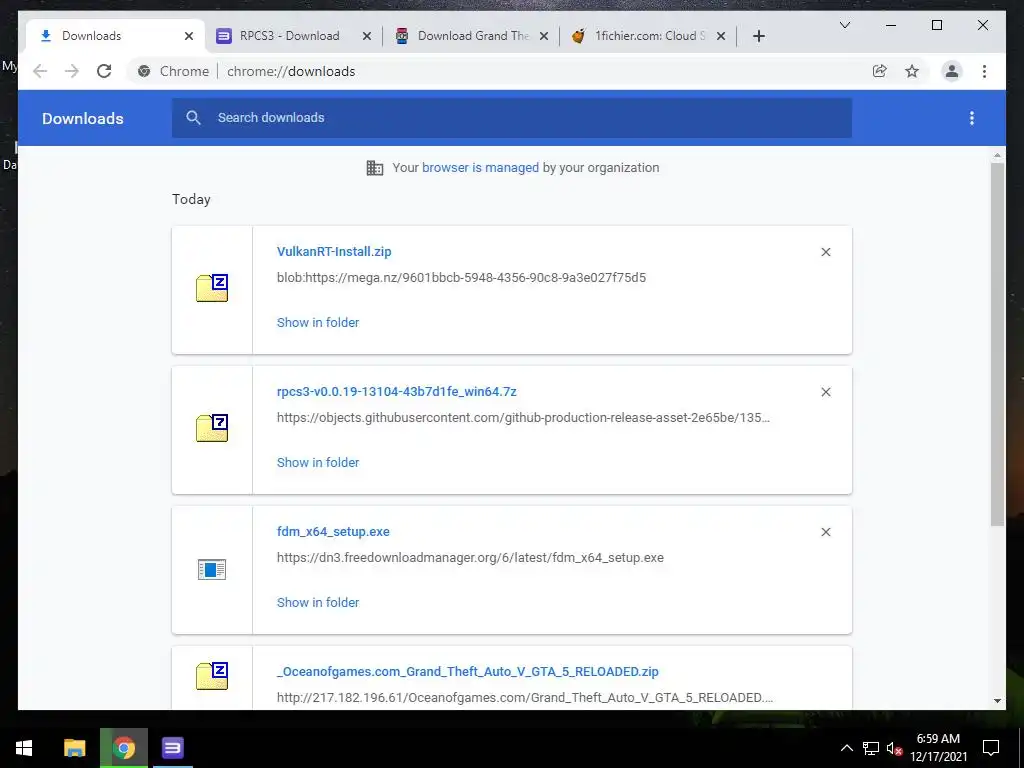Viewport: 1024px width, 768px height.
Task: Click the Today date heading
Action: point(191,199)
